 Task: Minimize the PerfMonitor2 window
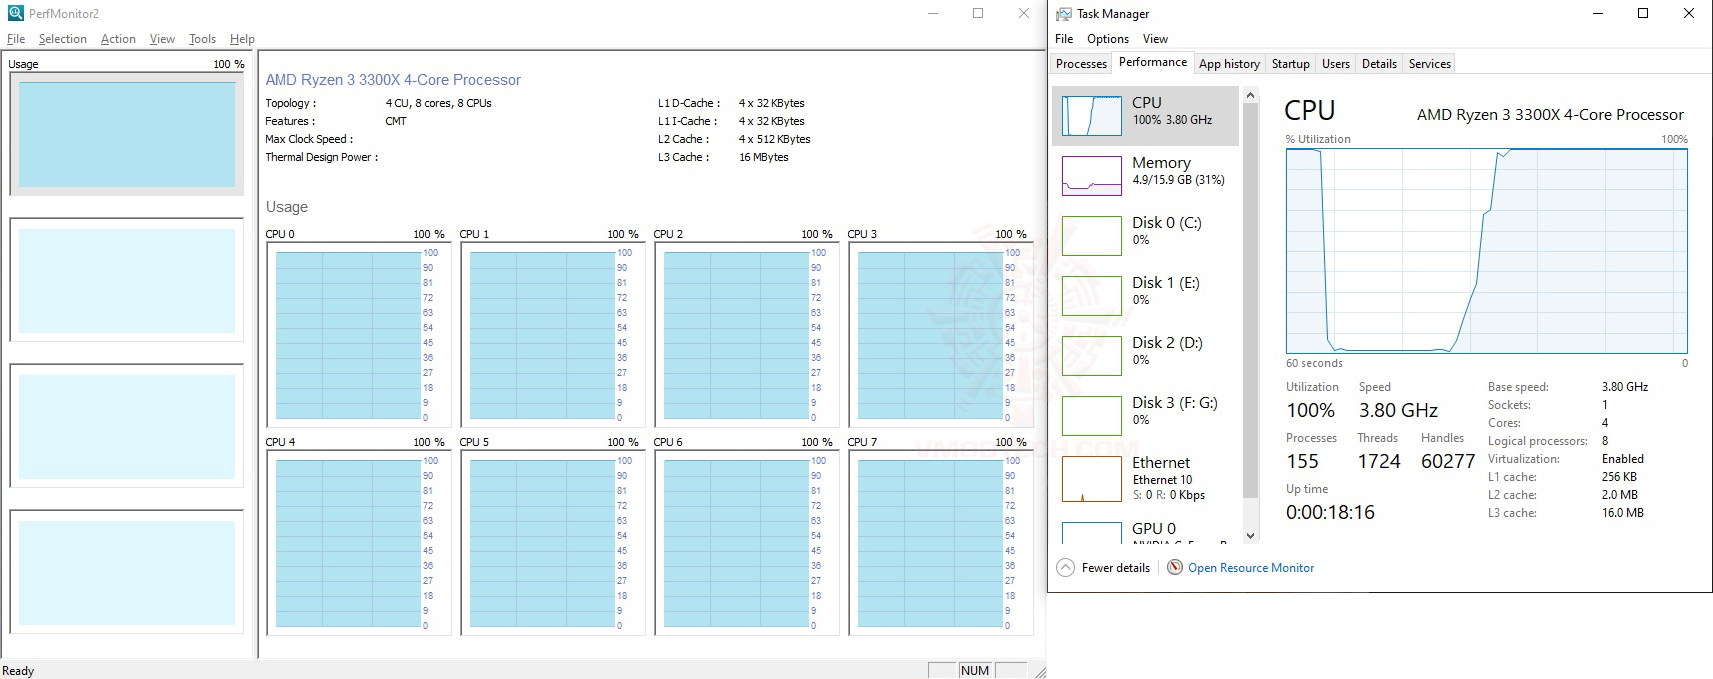point(932,13)
